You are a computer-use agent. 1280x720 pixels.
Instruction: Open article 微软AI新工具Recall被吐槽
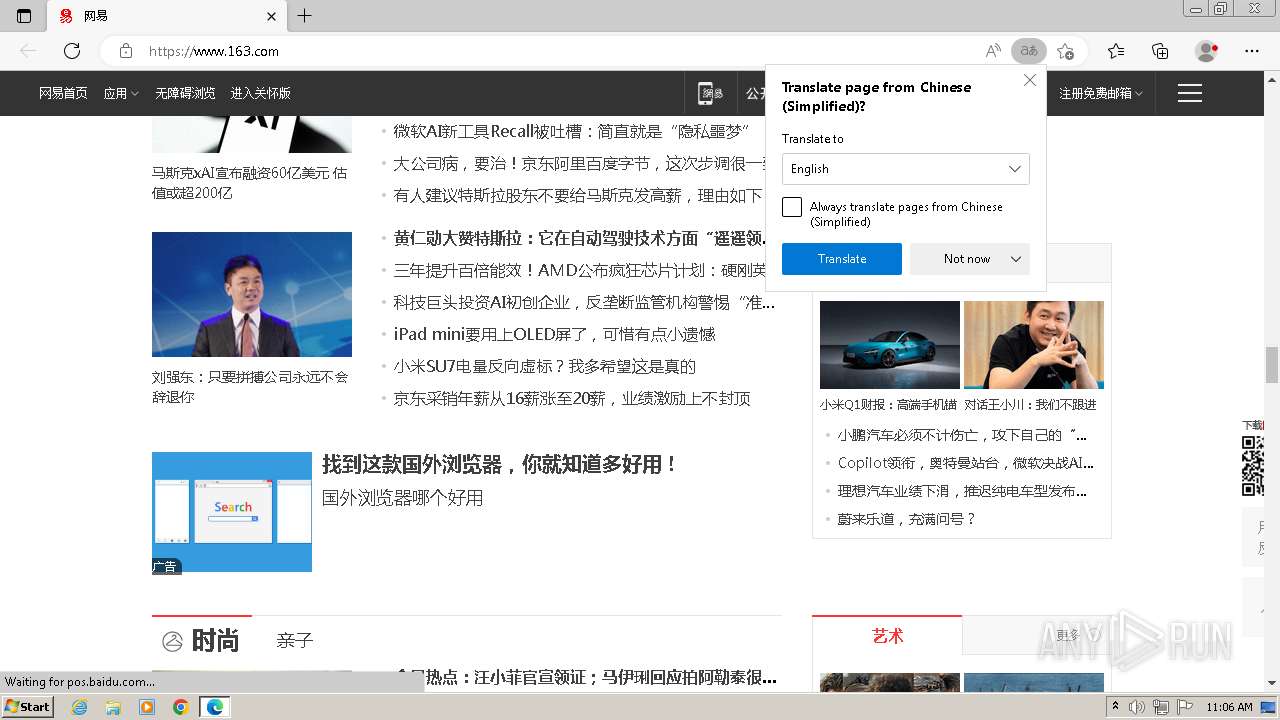point(572,132)
